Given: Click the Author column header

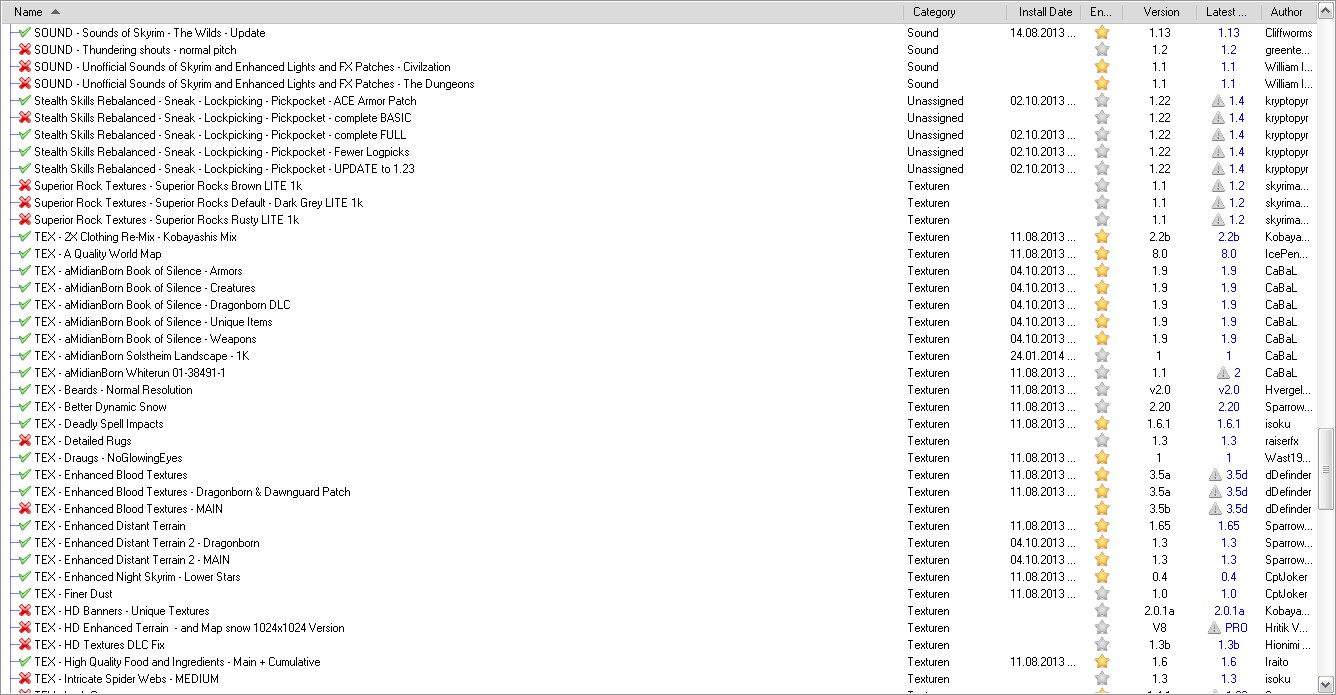Looking at the screenshot, I should pos(1287,12).
